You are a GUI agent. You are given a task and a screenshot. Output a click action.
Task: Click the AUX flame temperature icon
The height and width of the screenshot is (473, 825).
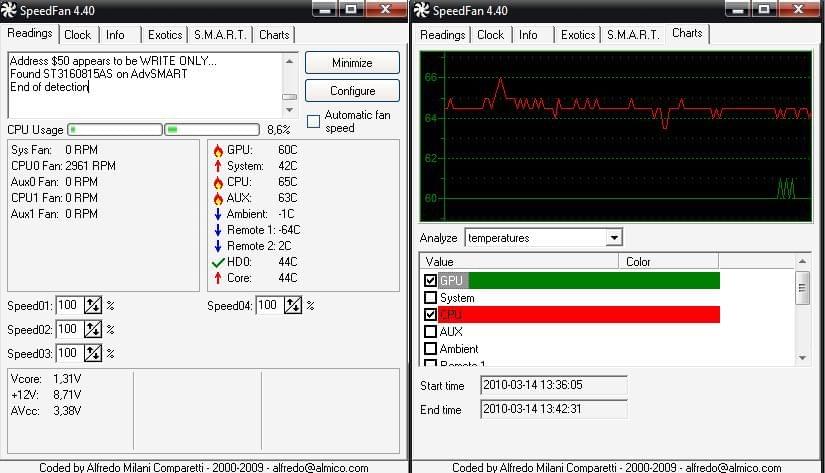[218, 198]
